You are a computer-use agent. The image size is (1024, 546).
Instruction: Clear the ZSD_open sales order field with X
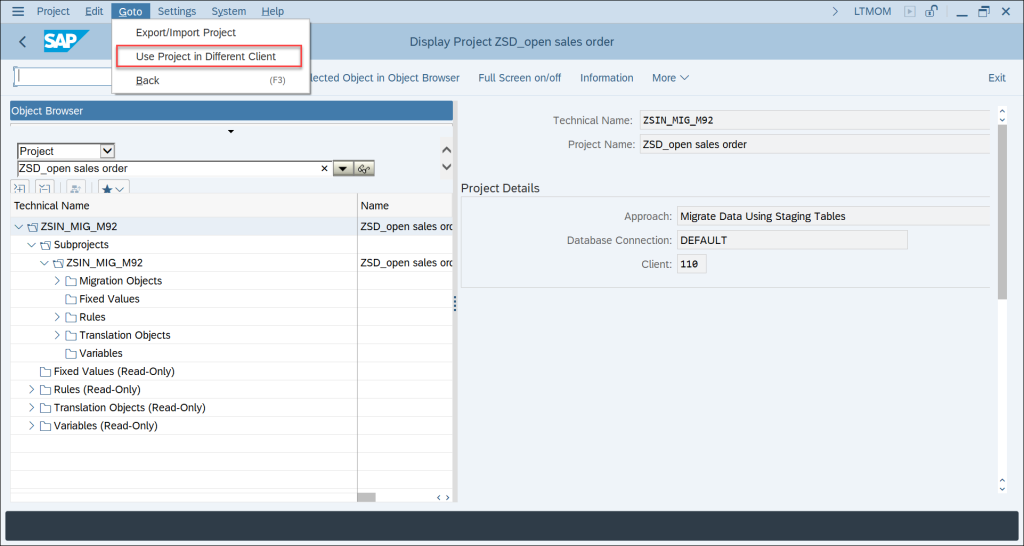click(x=325, y=169)
